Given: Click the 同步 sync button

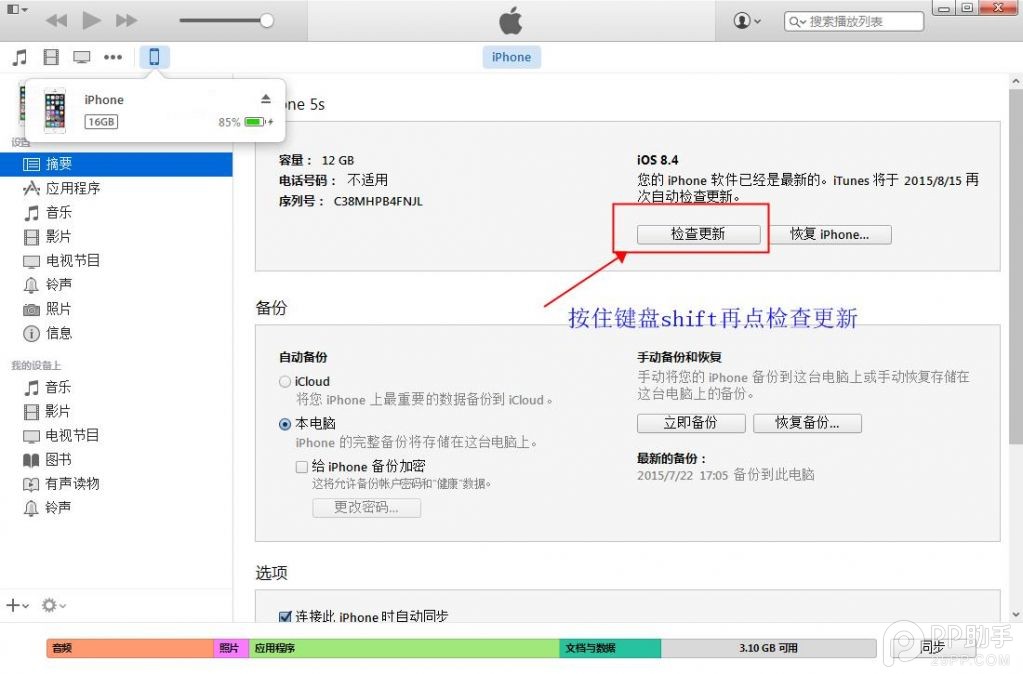Looking at the screenshot, I should click(x=932, y=647).
